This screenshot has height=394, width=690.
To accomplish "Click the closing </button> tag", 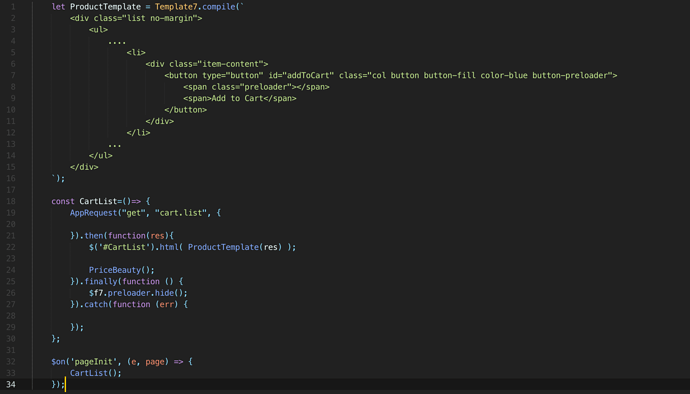I will pyautogui.click(x=186, y=110).
